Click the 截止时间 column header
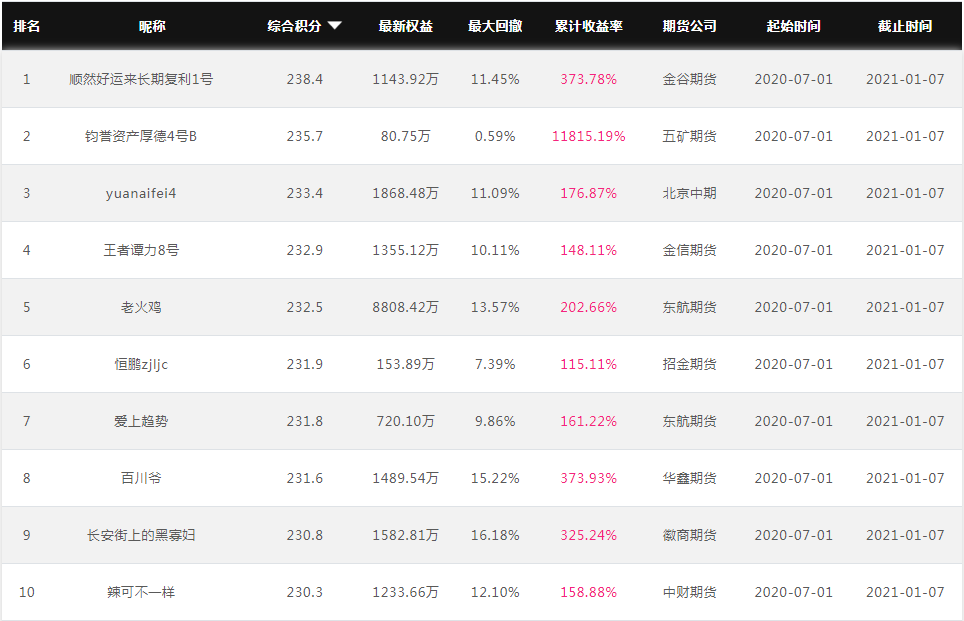The width and height of the screenshot is (964, 621). pos(904,26)
